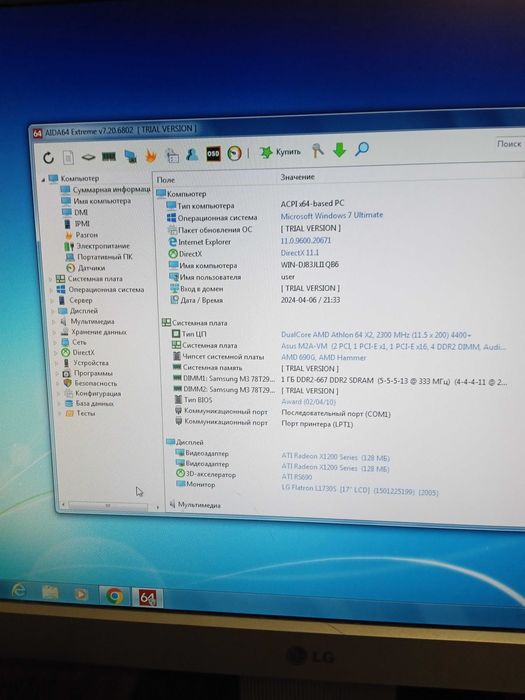Select Имя компьютера in the left tree
525x700 pixels.
click(96, 201)
